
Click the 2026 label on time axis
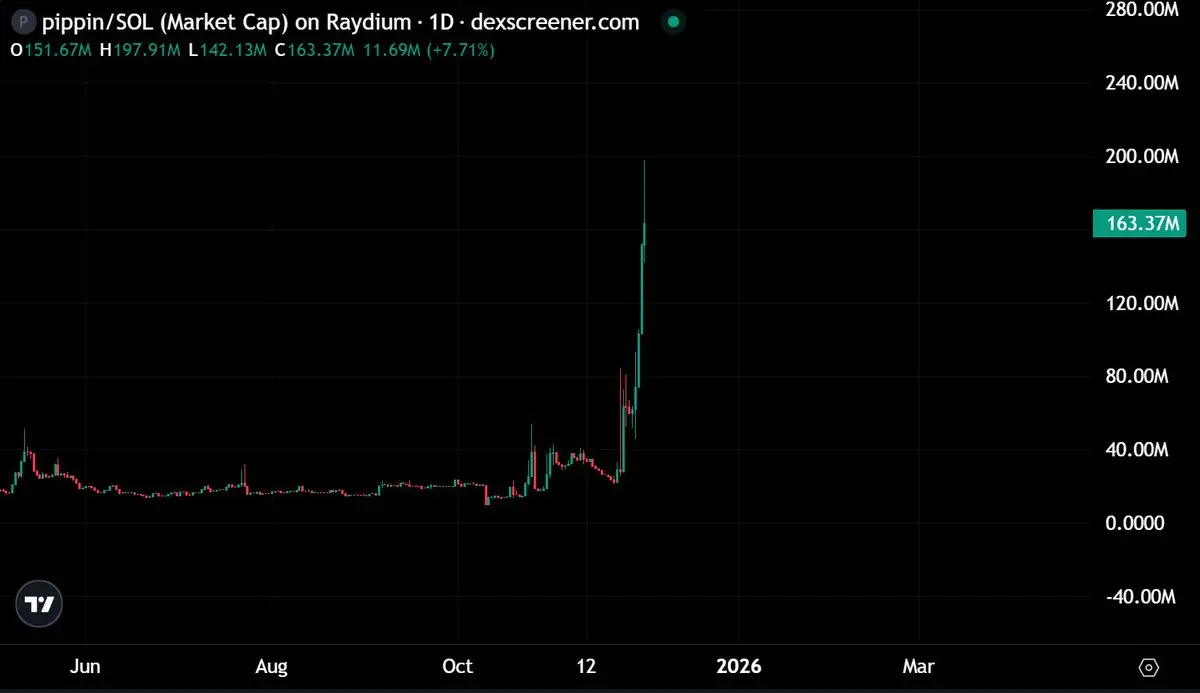(x=738, y=666)
